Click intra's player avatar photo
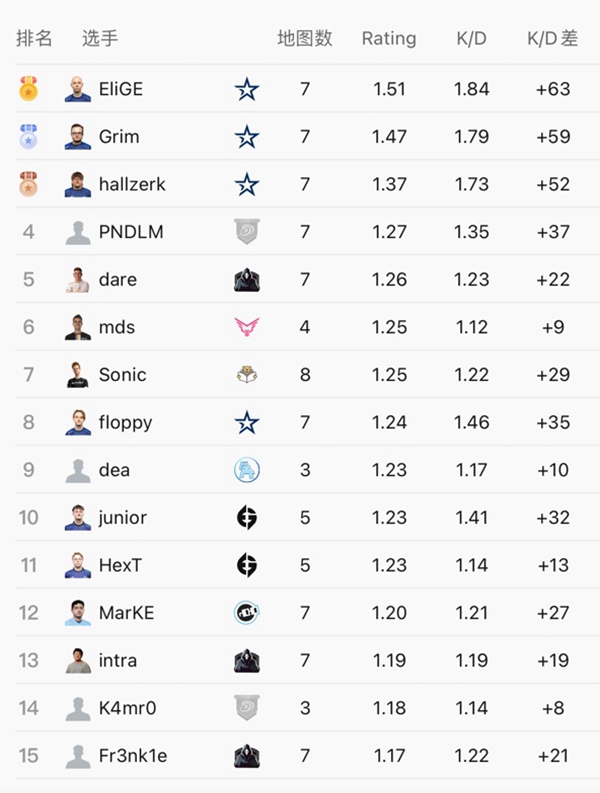This screenshot has width=600, height=793. pyautogui.click(x=78, y=660)
